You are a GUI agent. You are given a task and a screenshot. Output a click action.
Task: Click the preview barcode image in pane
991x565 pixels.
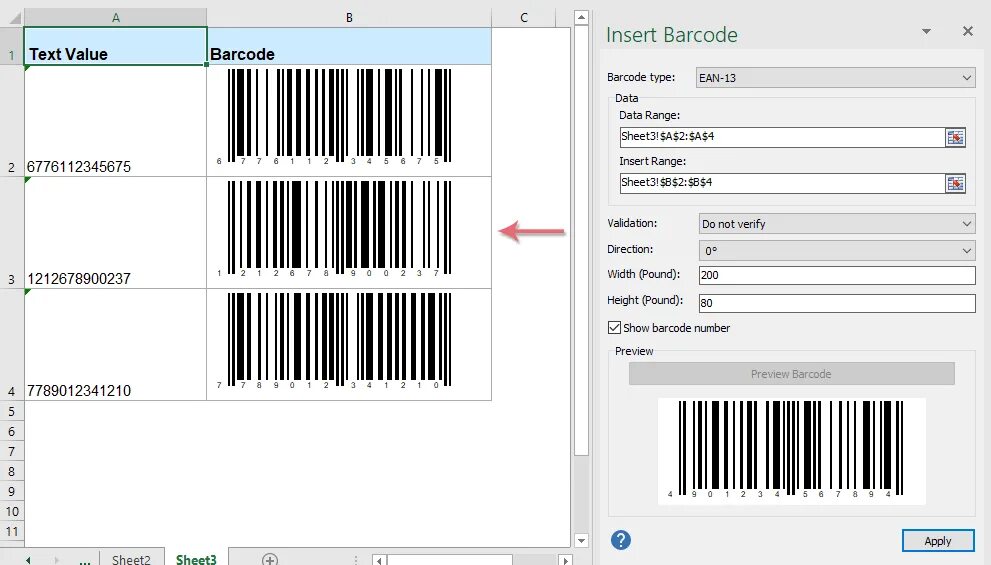click(x=791, y=451)
